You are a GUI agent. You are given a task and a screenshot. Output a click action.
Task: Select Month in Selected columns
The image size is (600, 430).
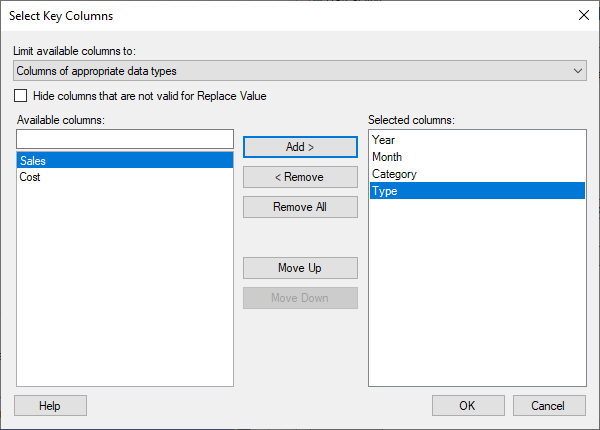[x=477, y=157]
